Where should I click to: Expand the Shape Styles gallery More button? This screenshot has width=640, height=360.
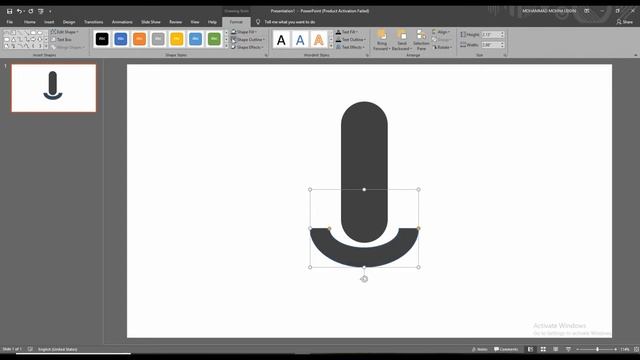click(x=227, y=46)
